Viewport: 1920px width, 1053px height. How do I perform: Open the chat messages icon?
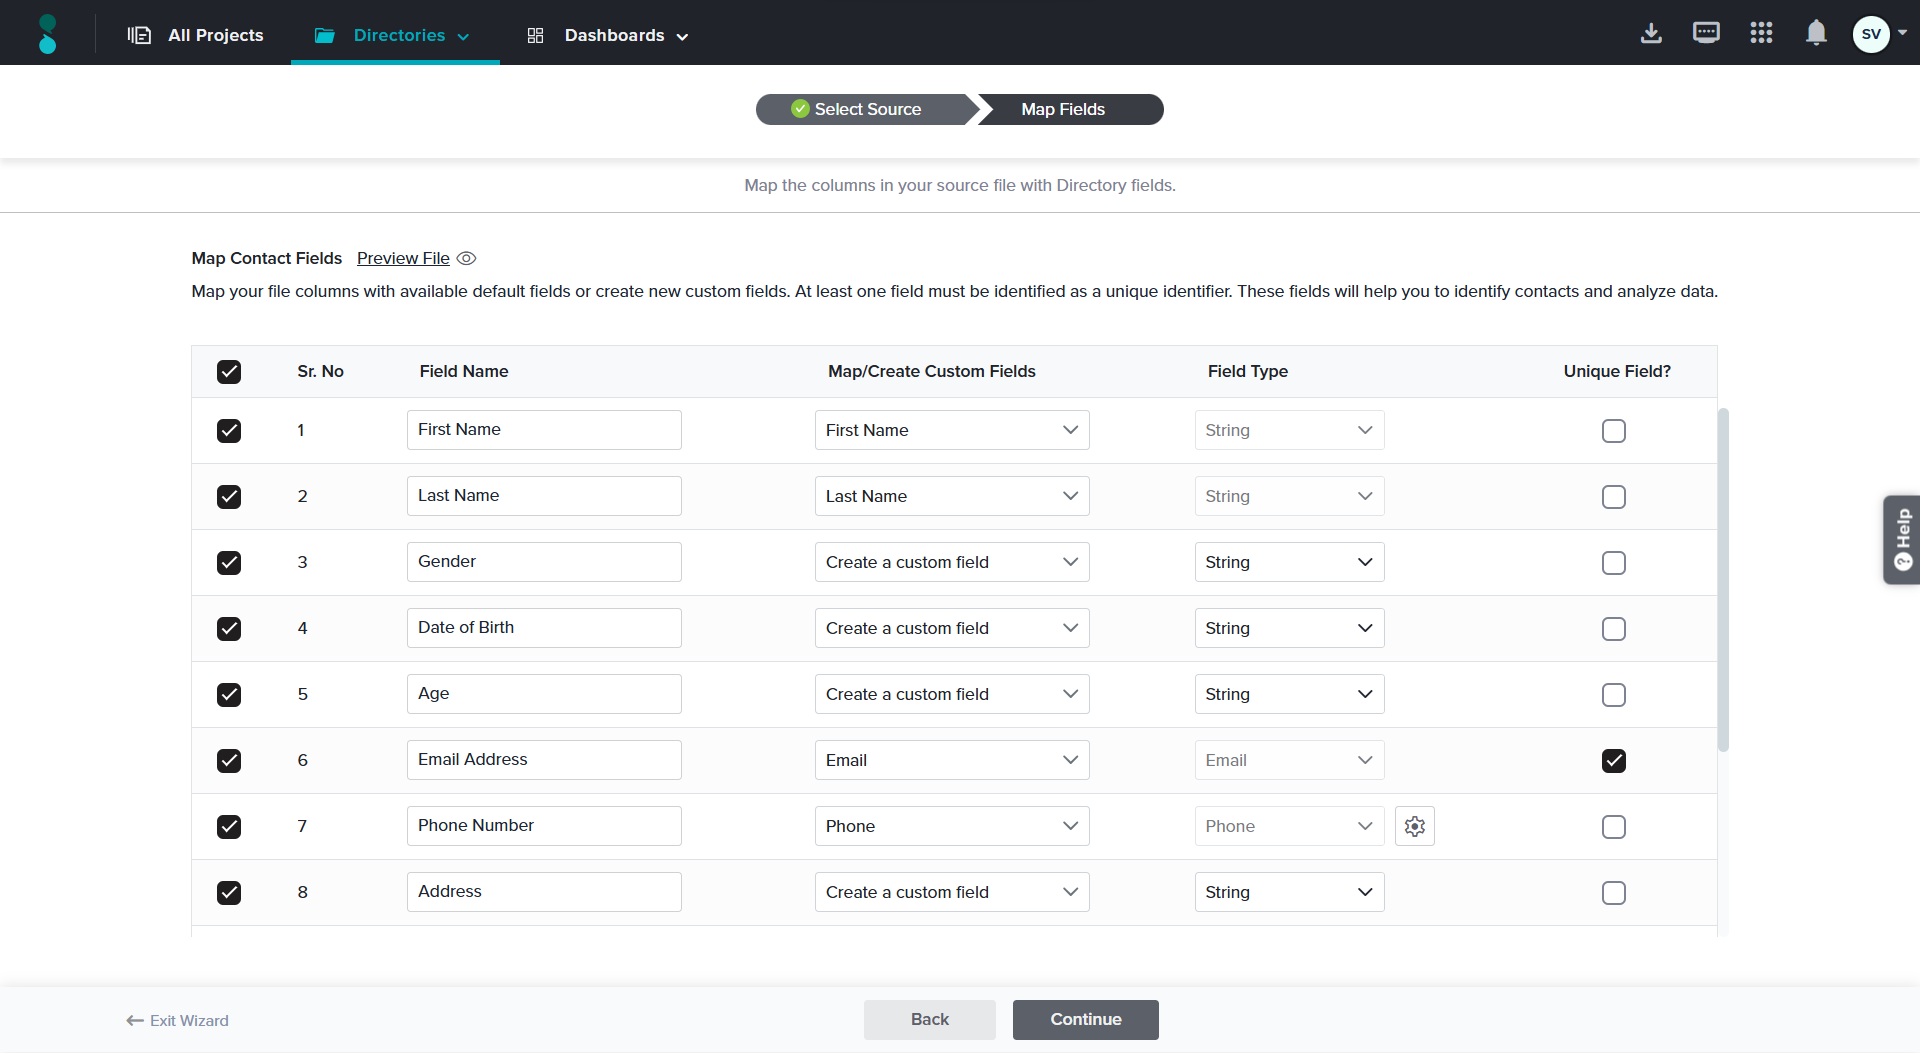[x=1706, y=34]
